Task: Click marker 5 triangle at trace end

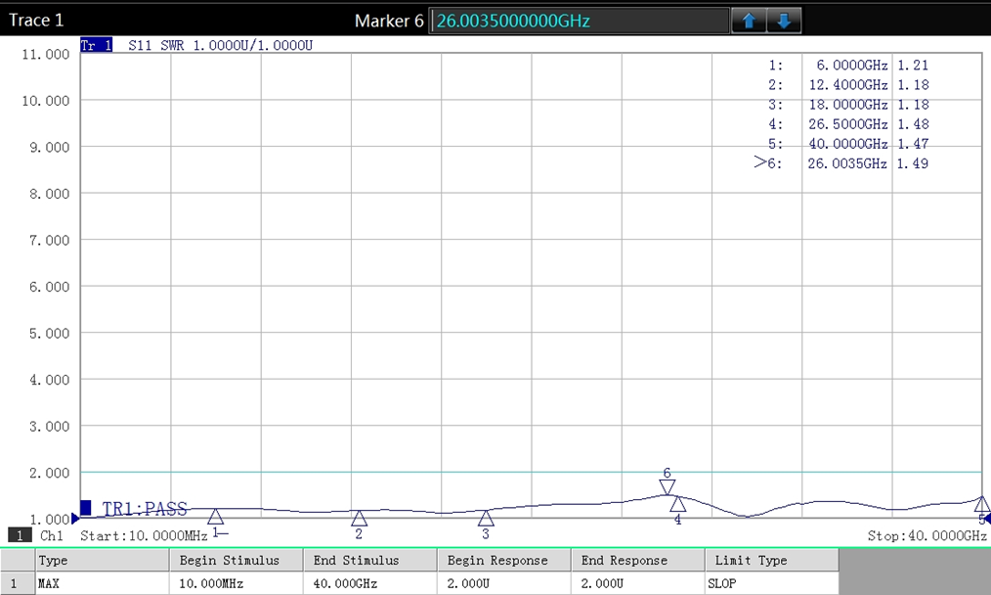Action: 982,504
